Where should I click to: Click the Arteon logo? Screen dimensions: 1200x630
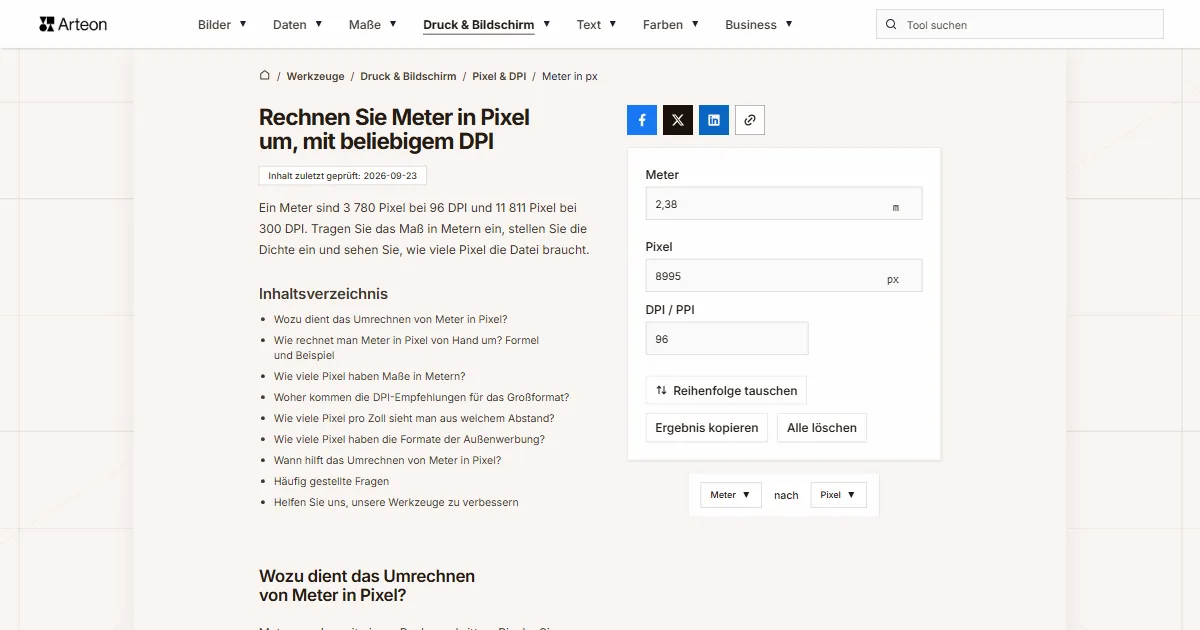tap(73, 24)
